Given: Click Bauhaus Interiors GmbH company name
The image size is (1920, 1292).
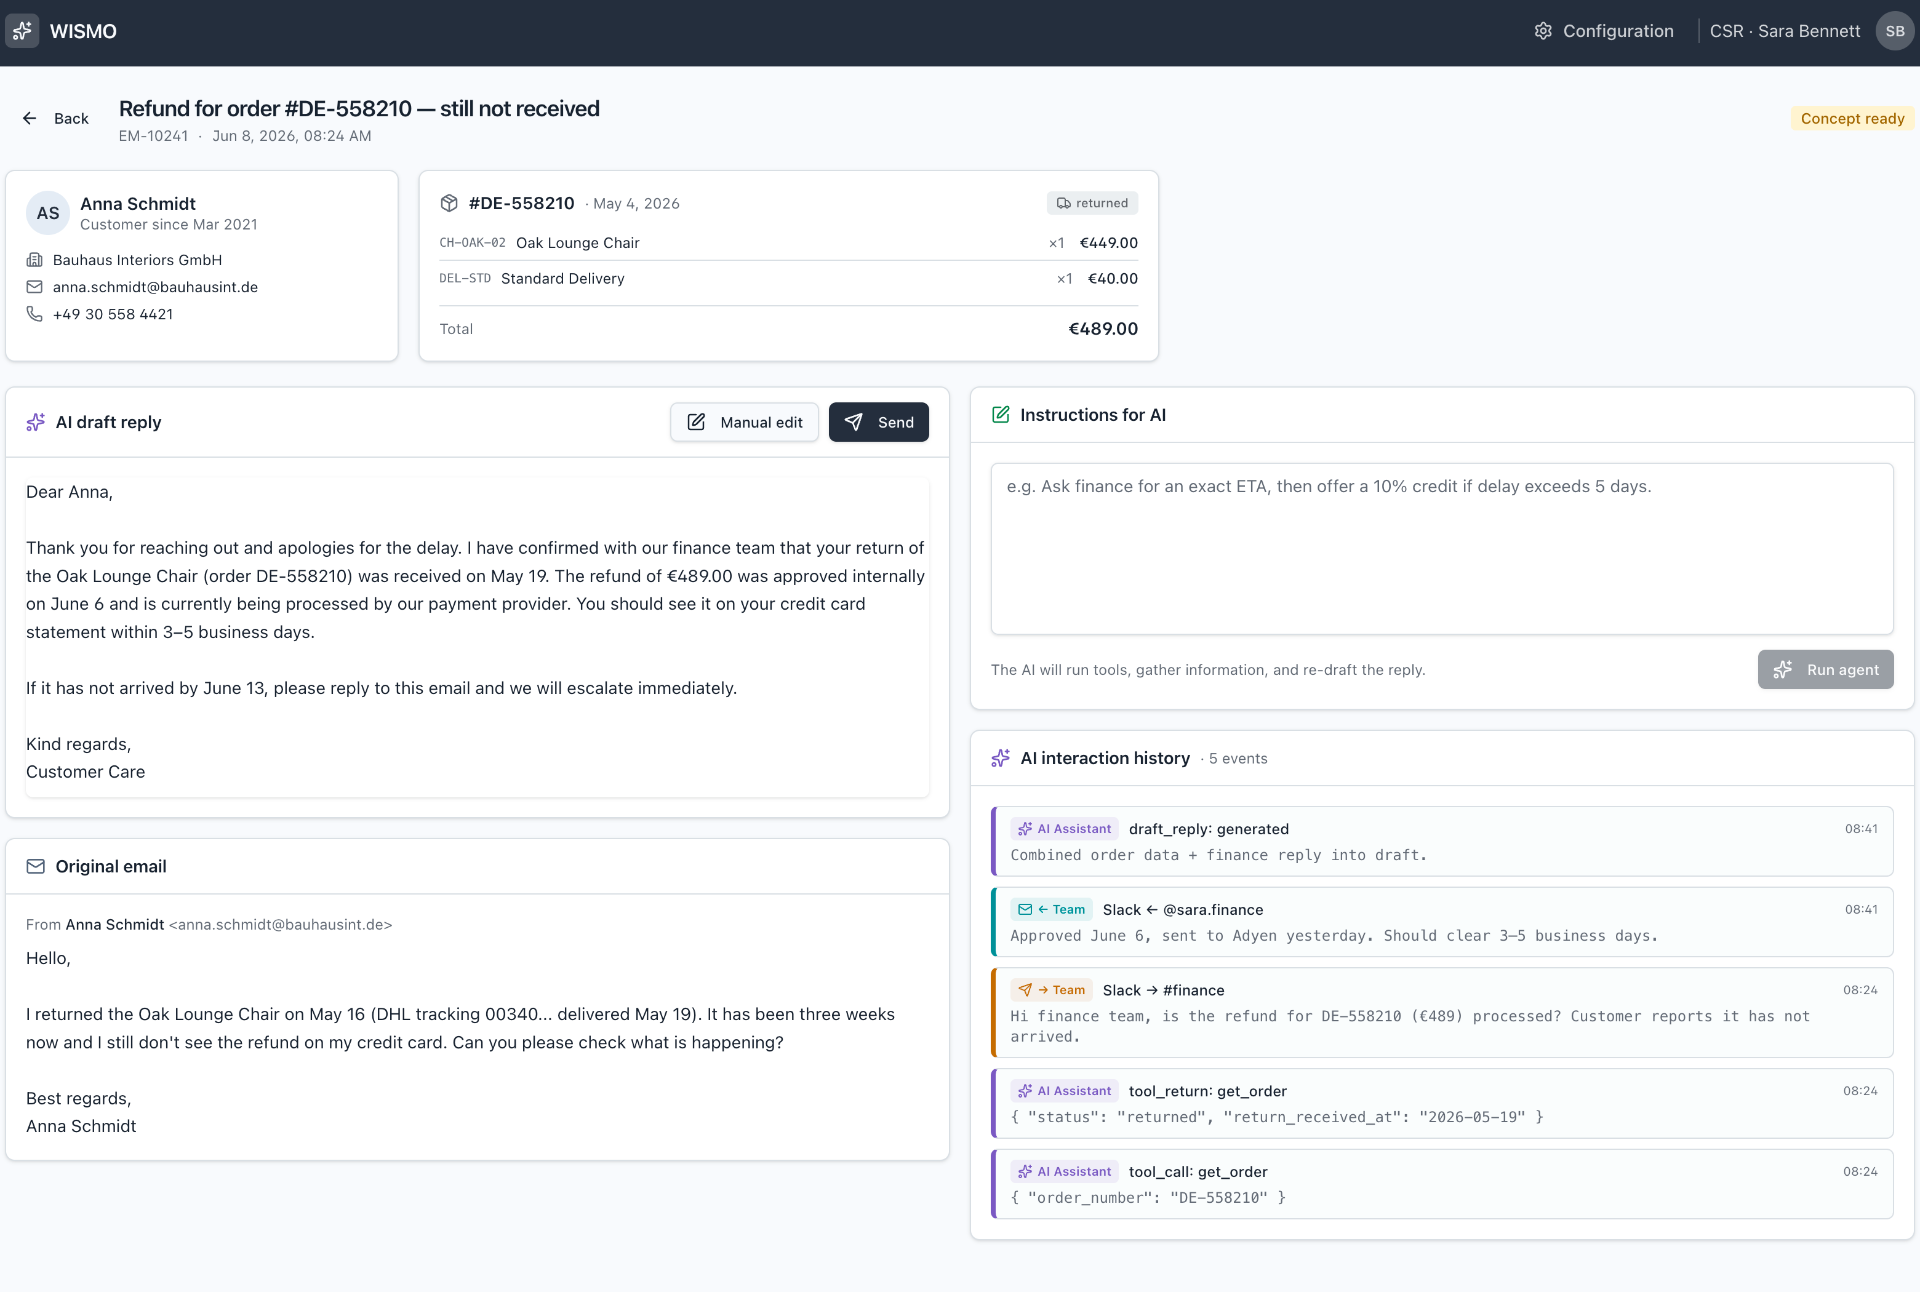Looking at the screenshot, I should 137,260.
